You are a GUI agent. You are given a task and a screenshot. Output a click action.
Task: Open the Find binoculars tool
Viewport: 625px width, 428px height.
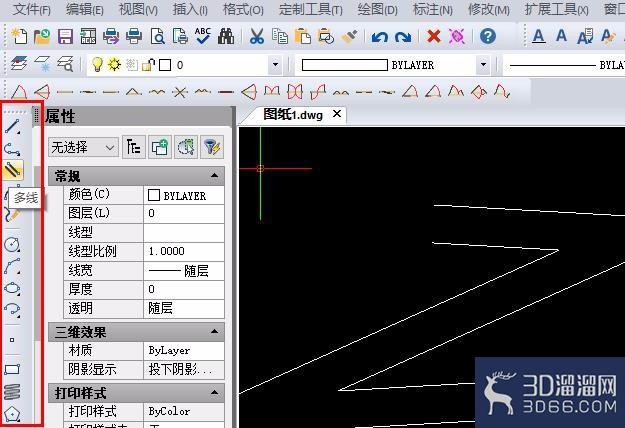[x=226, y=36]
